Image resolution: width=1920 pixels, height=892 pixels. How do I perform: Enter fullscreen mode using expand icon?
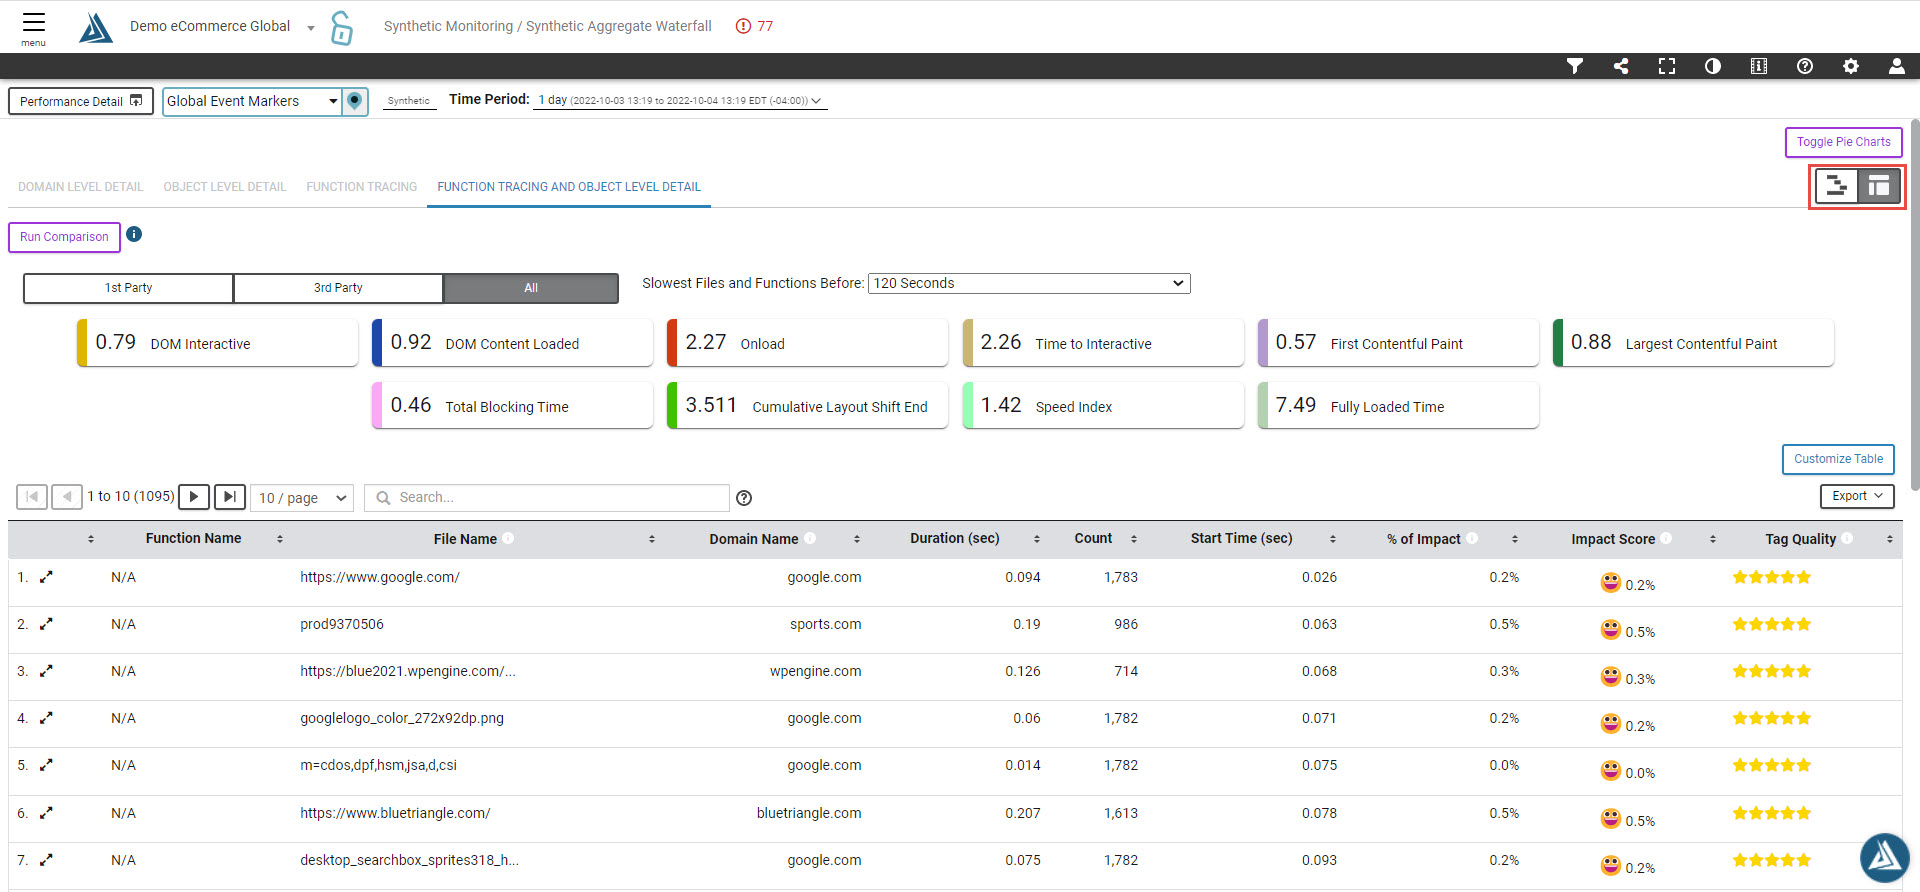pyautogui.click(x=1667, y=66)
